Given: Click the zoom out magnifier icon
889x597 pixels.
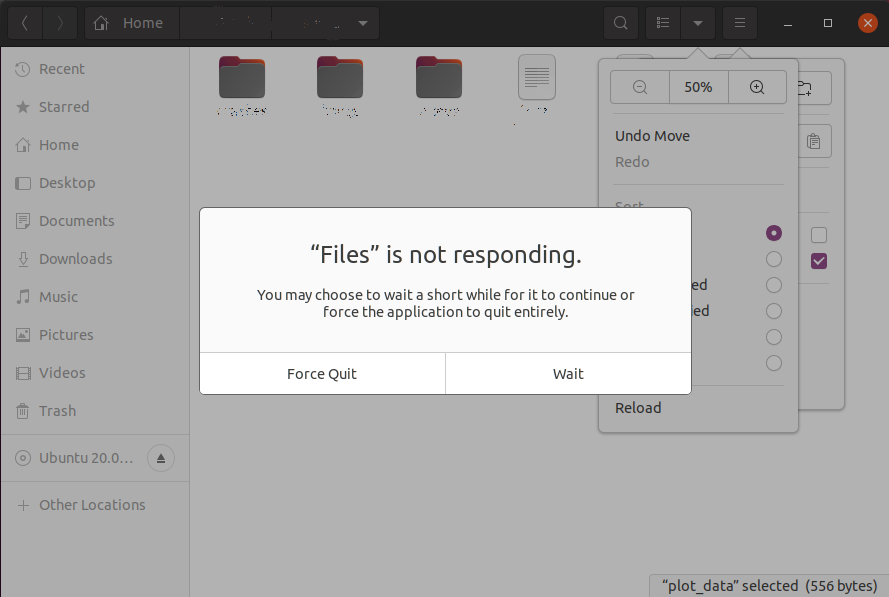Looking at the screenshot, I should (x=640, y=87).
